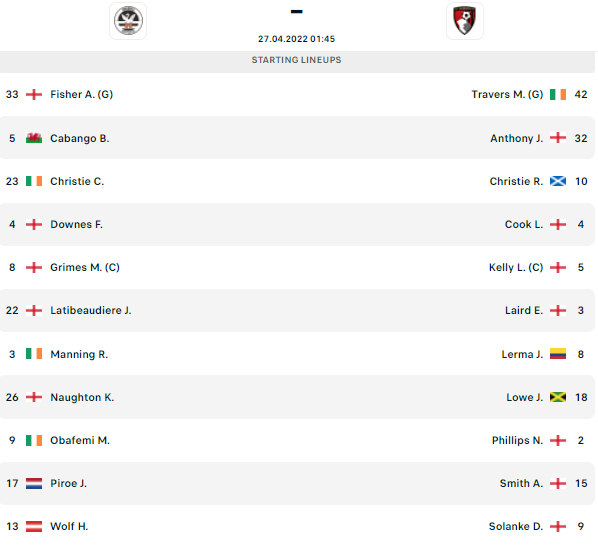Click the Scotland flag beside Christie R.
Image resolution: width=598 pixels, height=548 pixels.
click(558, 181)
